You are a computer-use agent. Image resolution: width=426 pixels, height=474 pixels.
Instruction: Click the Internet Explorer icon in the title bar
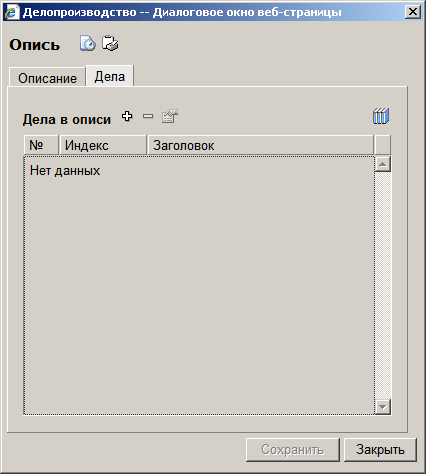(x=12, y=12)
